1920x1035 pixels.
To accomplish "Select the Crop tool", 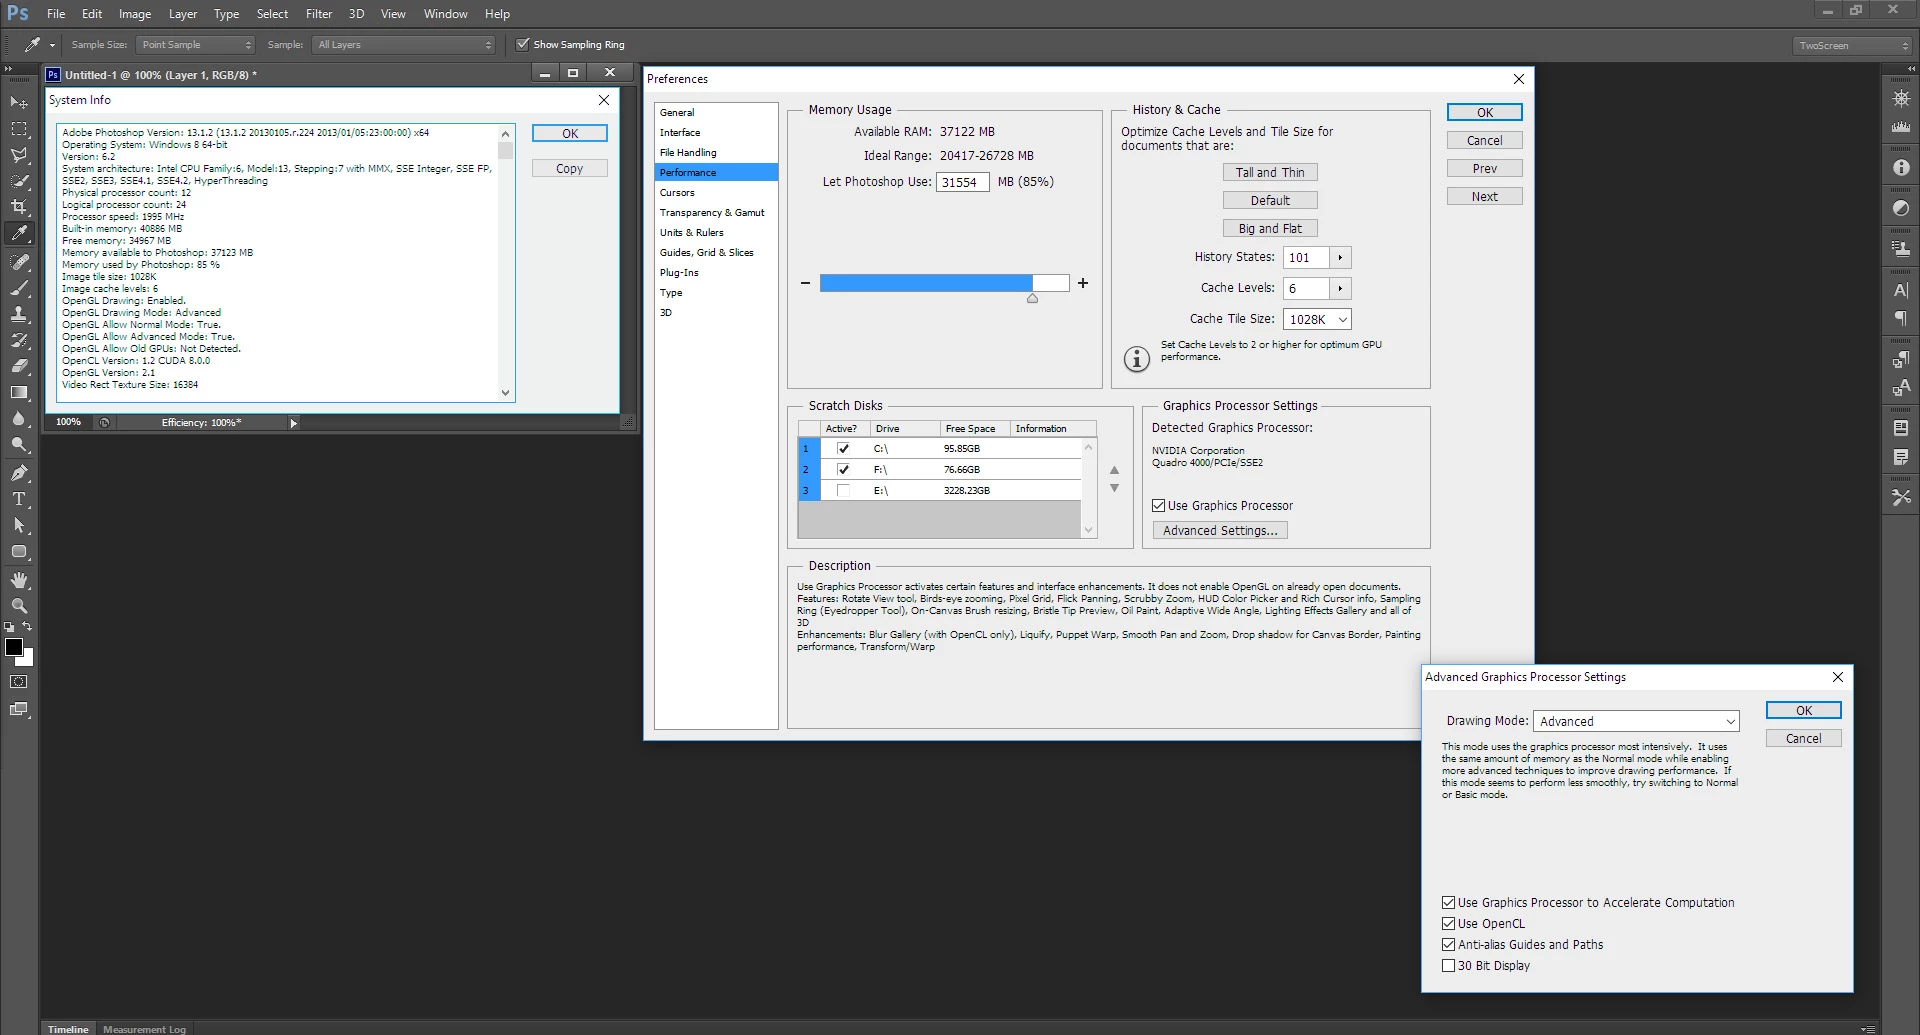I will point(19,207).
